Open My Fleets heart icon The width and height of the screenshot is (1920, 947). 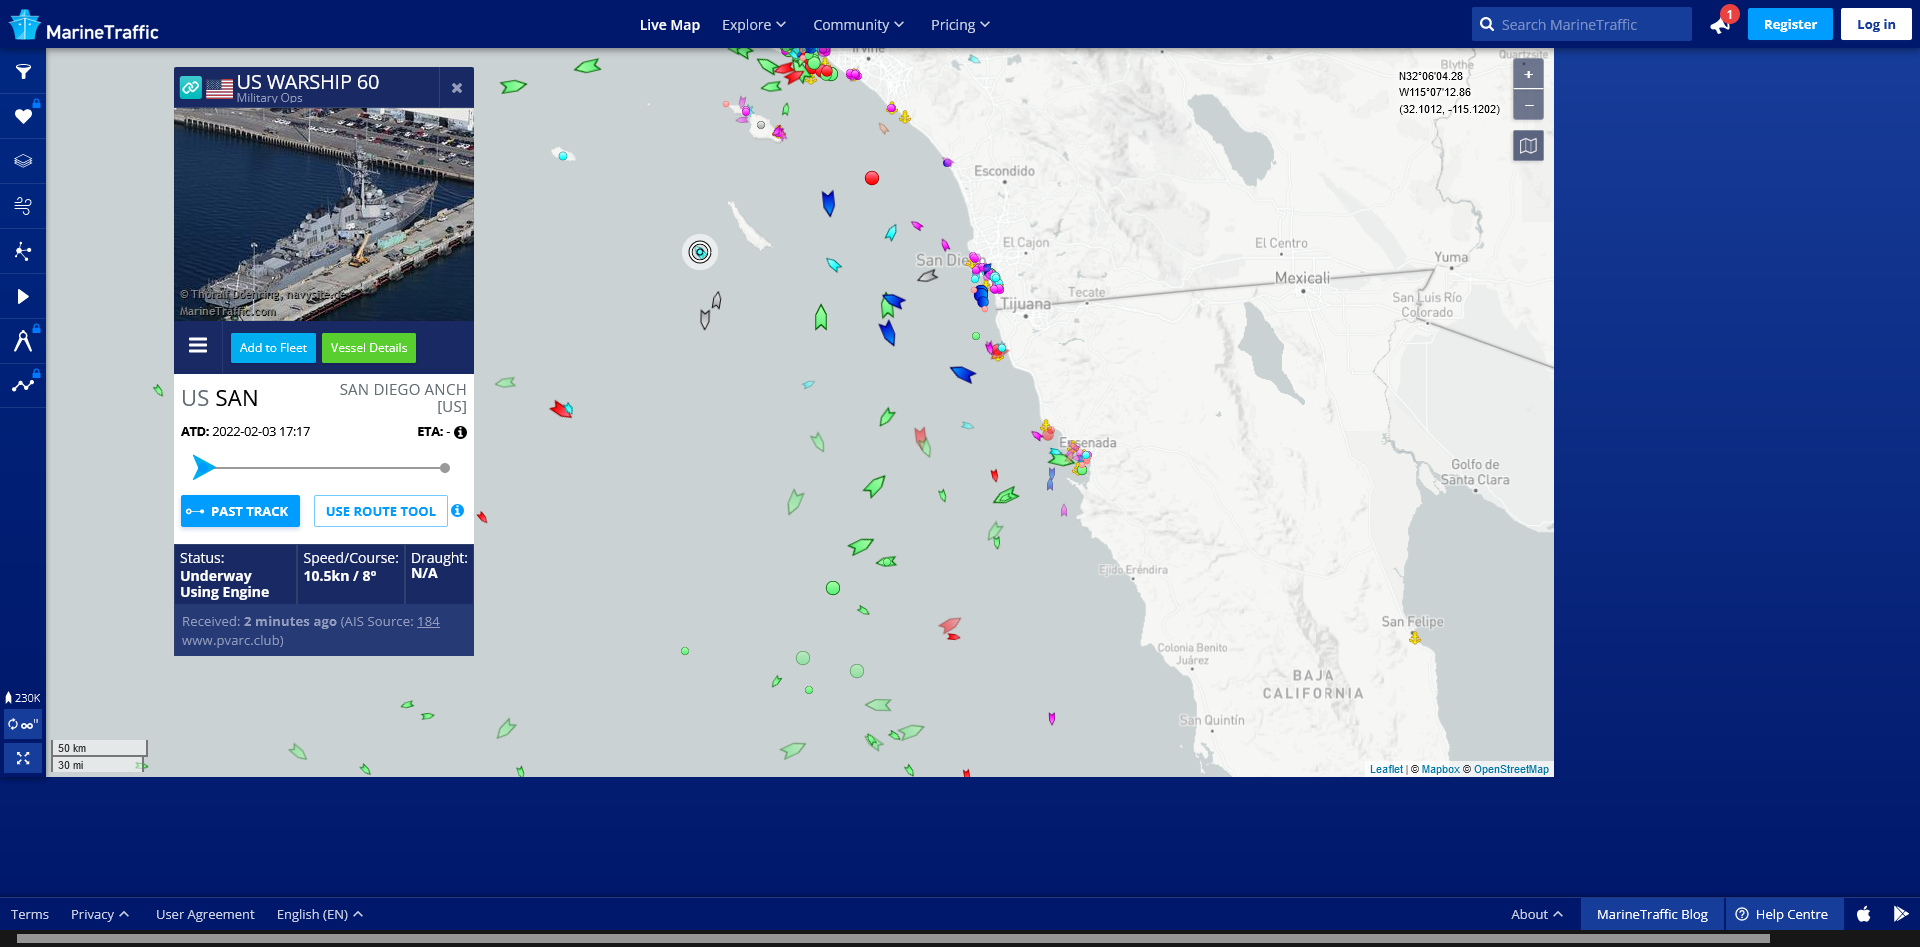coord(23,117)
